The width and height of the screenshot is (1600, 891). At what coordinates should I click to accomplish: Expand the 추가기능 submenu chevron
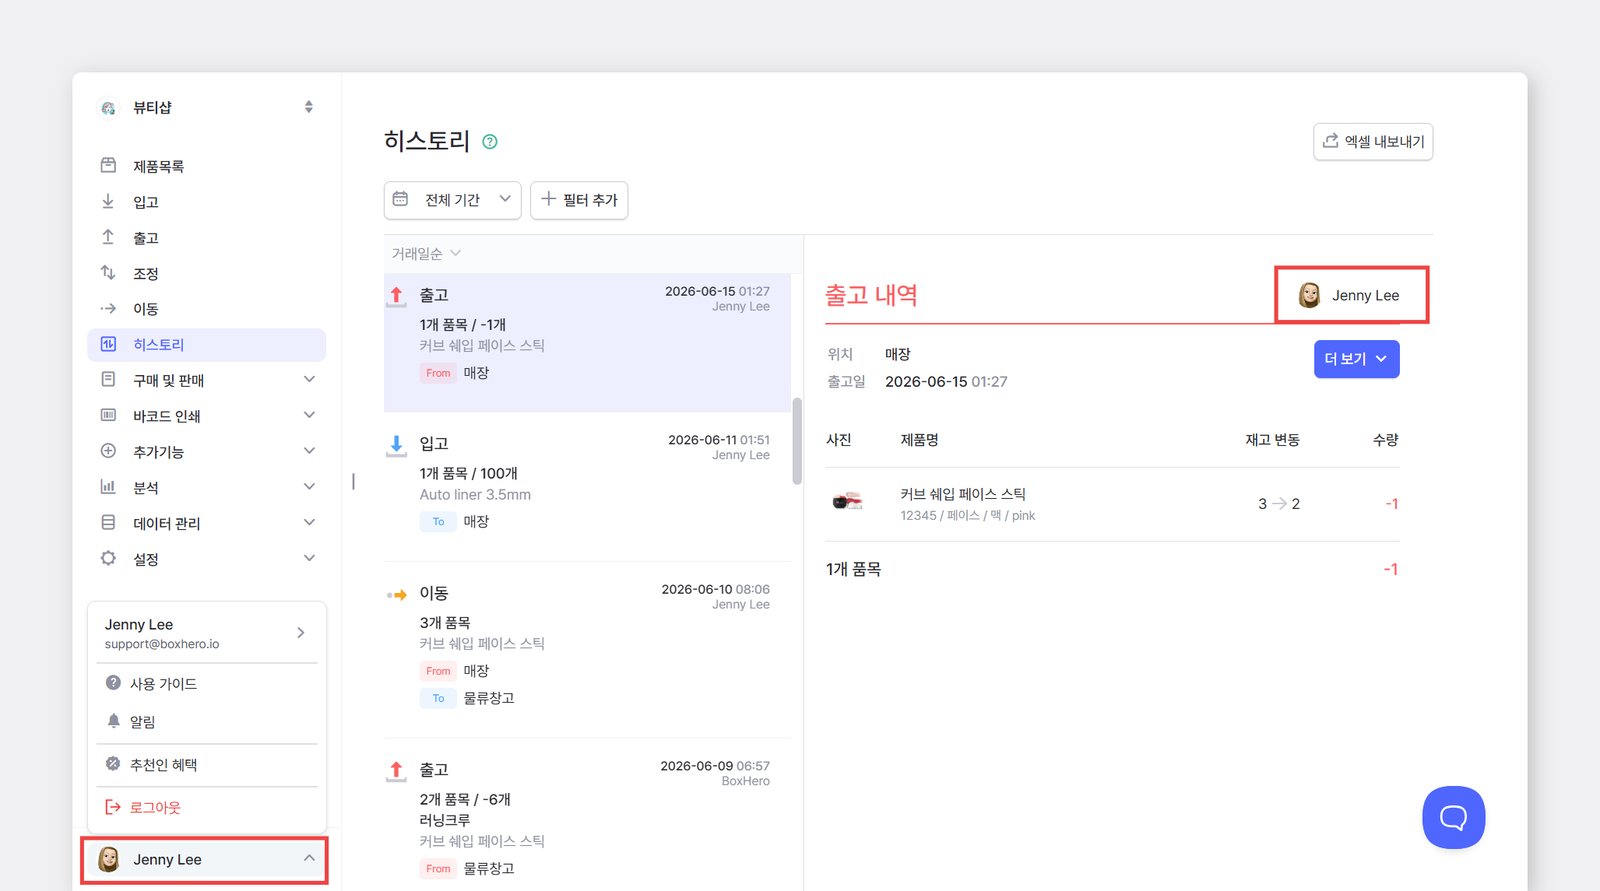pyautogui.click(x=309, y=451)
